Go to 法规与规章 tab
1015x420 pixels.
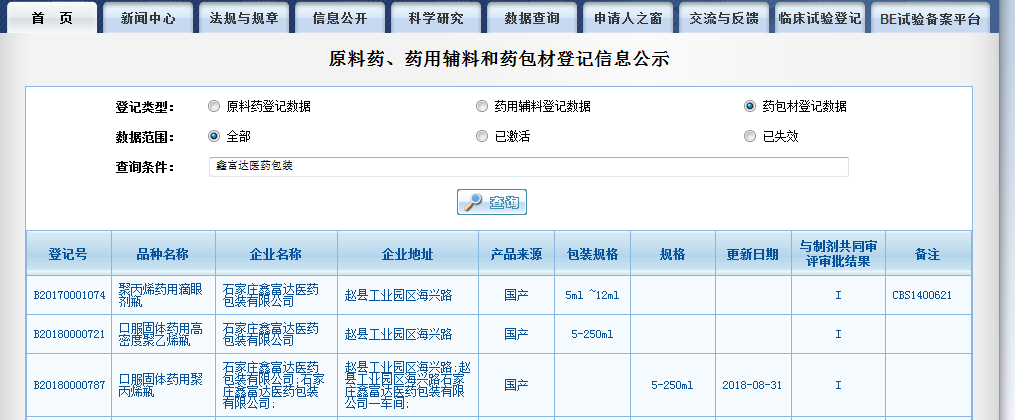244,19
